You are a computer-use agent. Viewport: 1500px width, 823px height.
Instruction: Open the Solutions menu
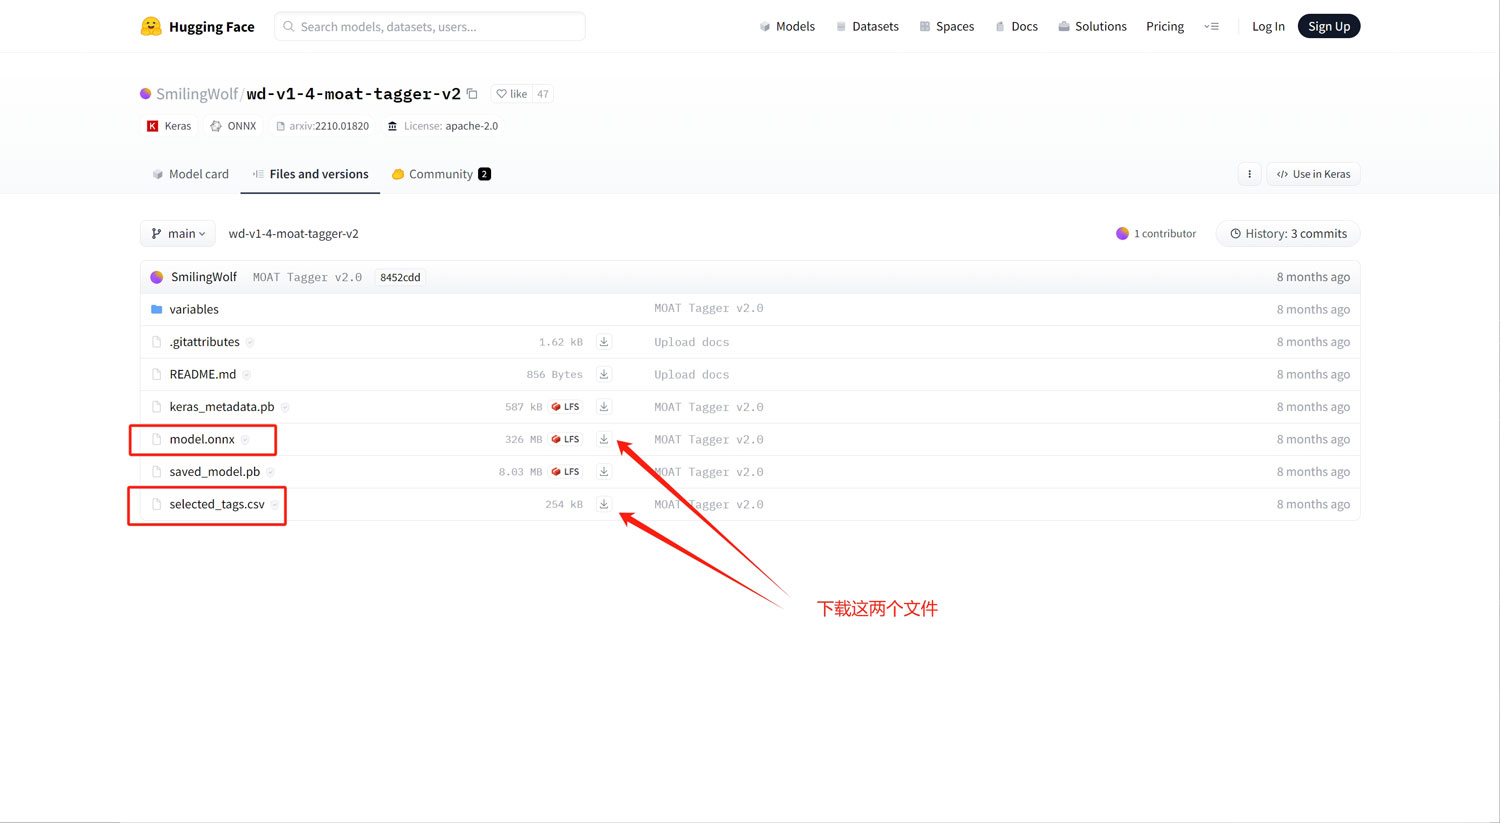pos(1092,26)
